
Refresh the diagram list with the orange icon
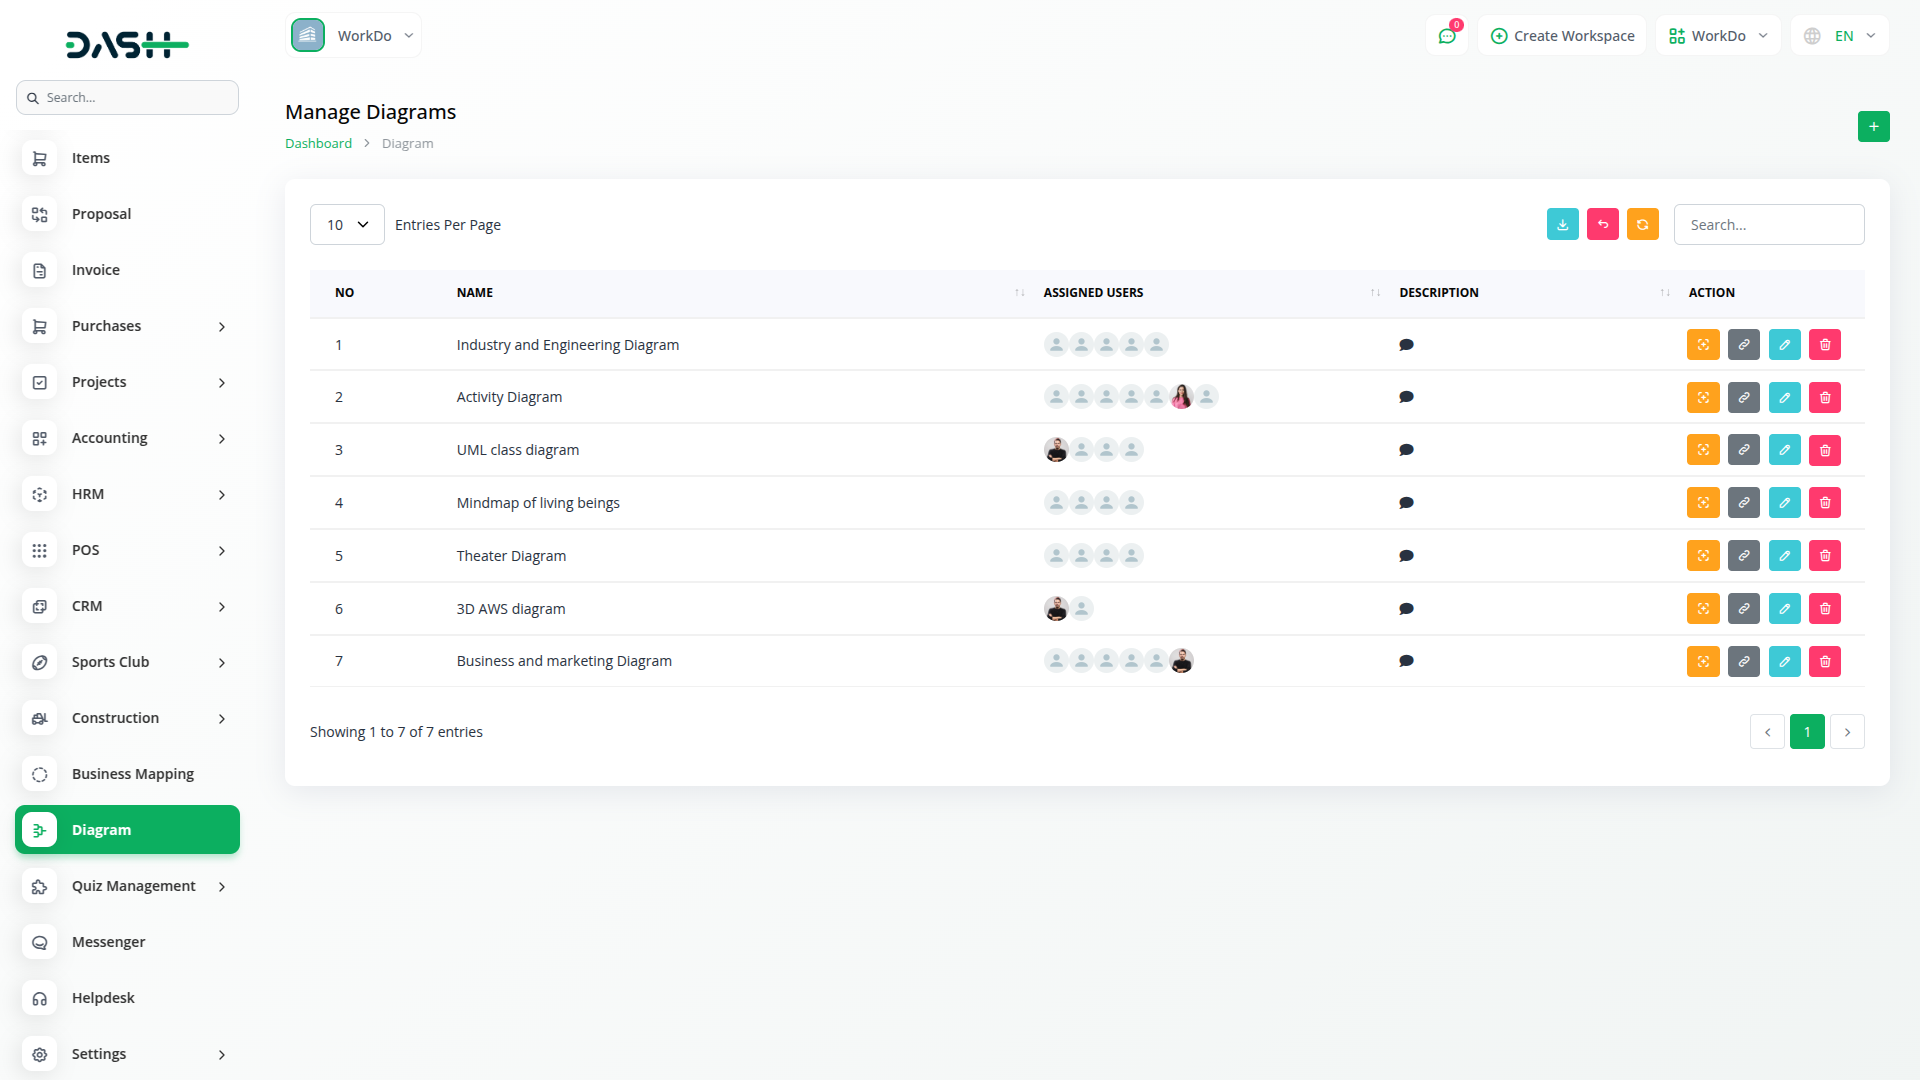[1642, 224]
